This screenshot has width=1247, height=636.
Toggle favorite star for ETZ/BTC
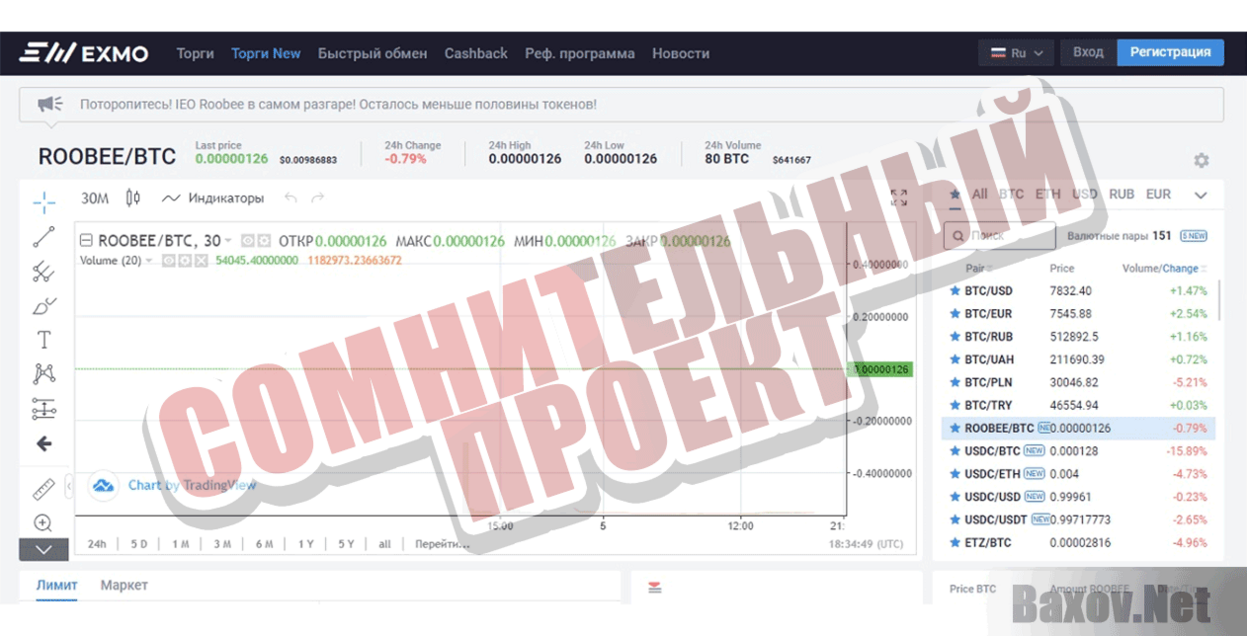tap(954, 543)
